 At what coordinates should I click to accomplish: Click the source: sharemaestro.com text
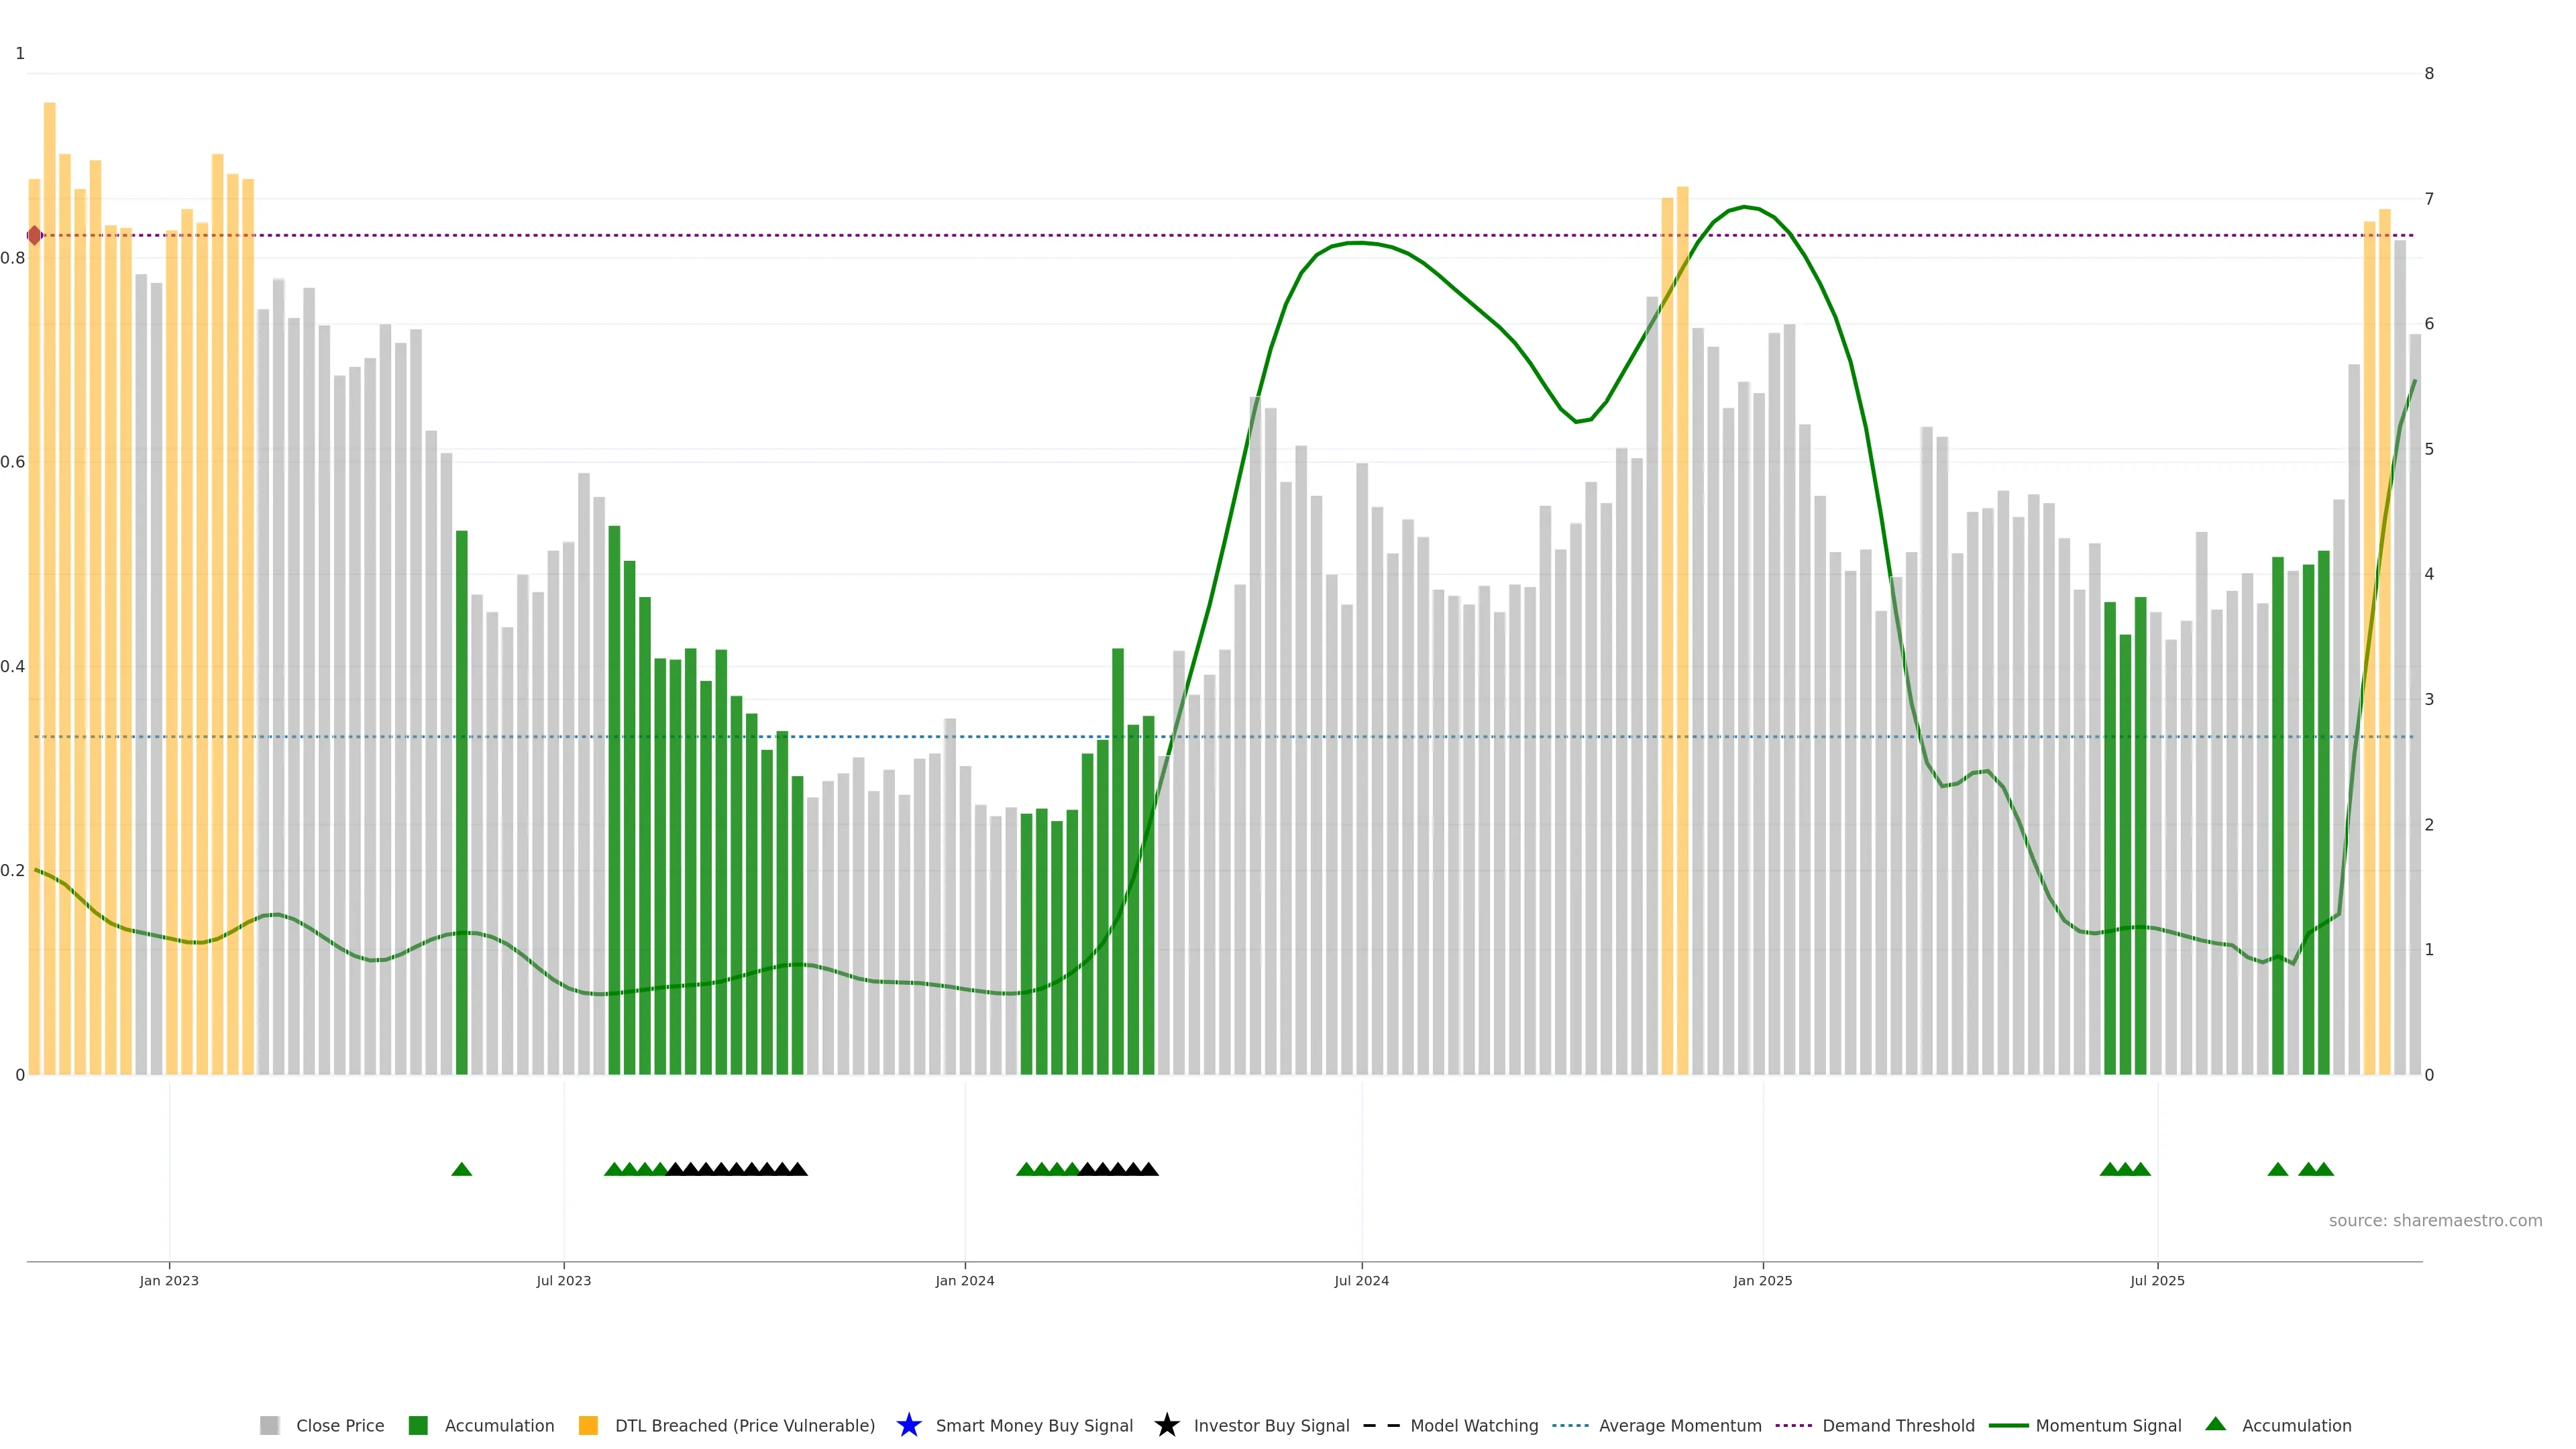[x=2435, y=1221]
